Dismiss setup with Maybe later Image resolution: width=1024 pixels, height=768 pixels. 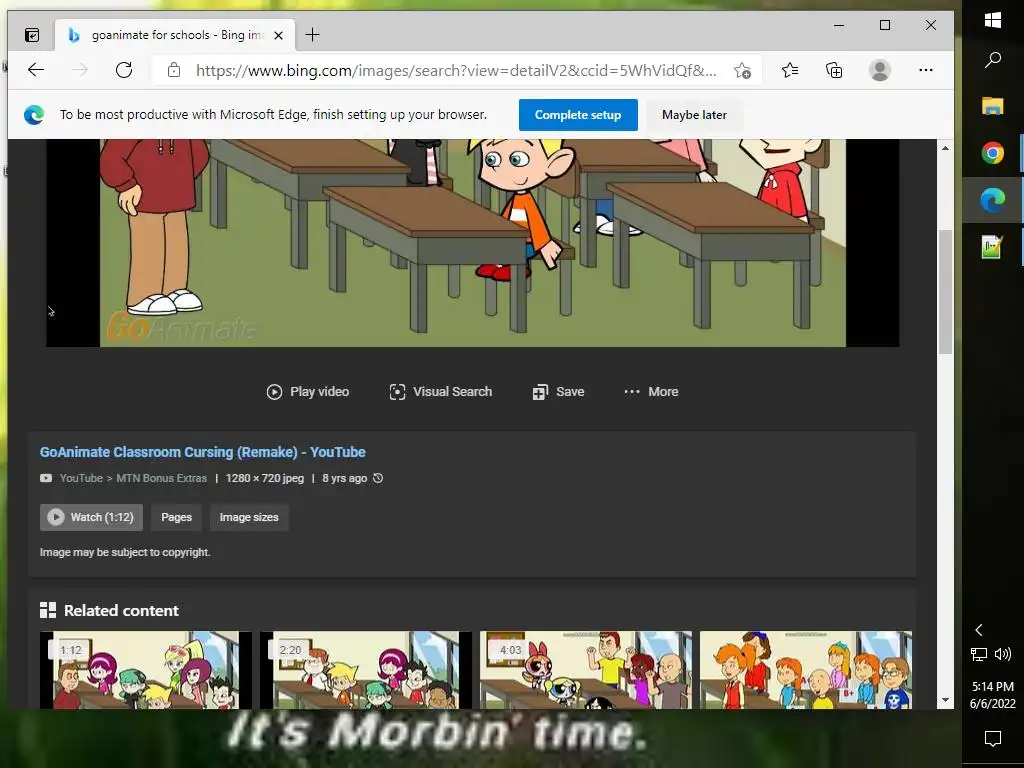694,115
